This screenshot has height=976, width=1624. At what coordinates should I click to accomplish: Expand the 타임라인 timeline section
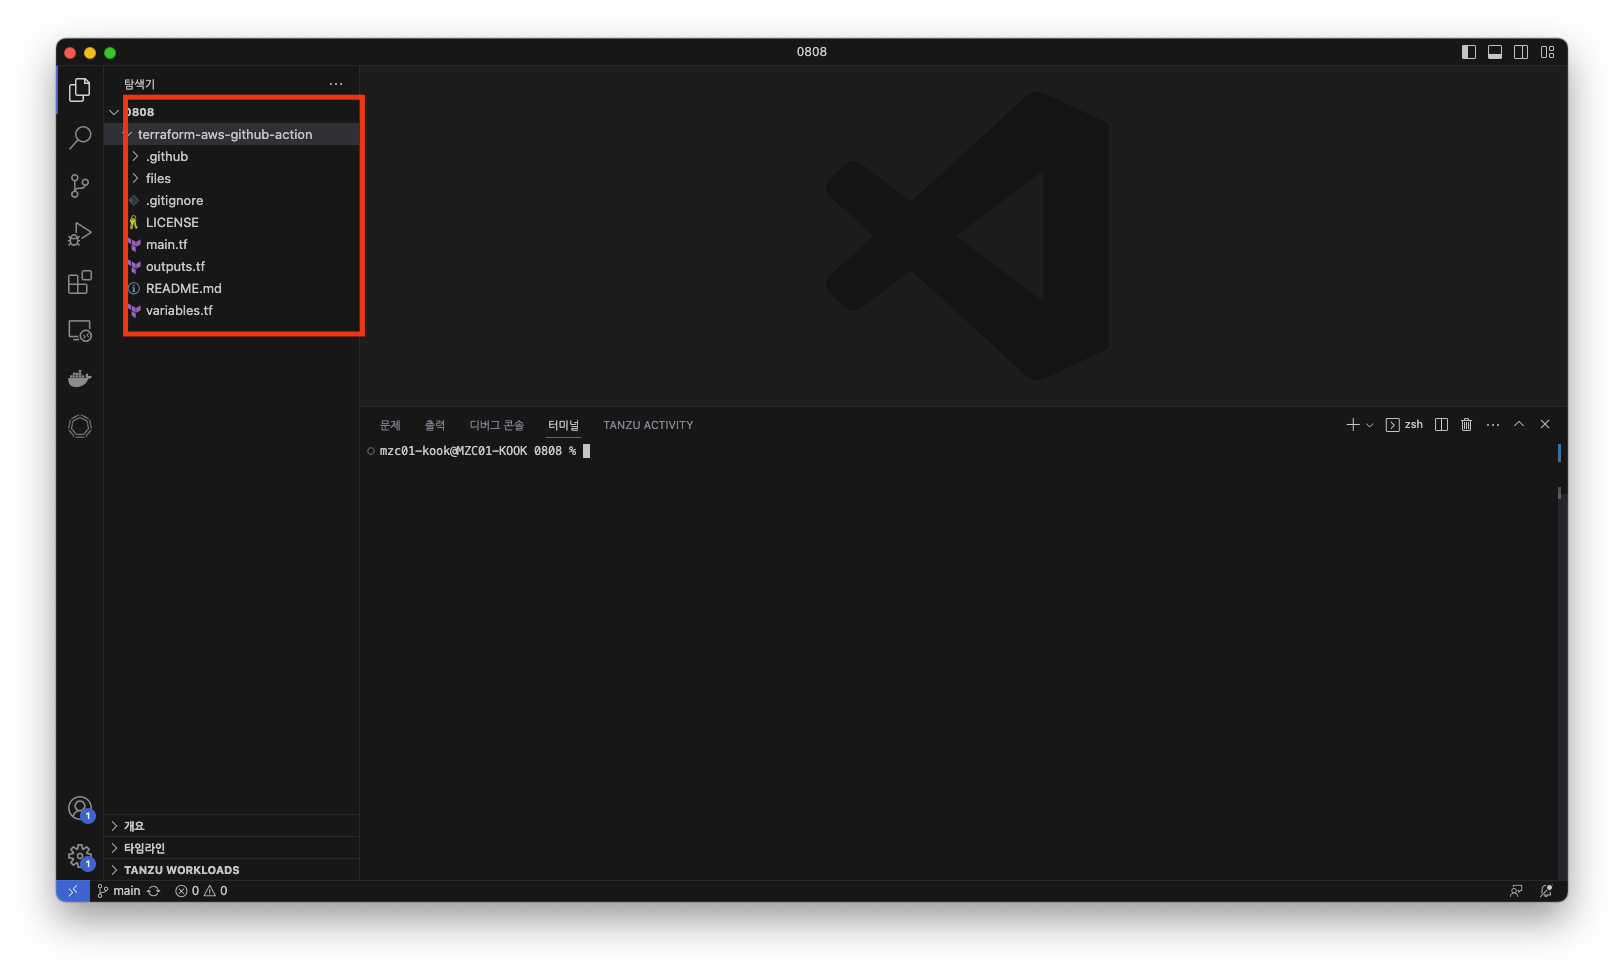click(232, 848)
